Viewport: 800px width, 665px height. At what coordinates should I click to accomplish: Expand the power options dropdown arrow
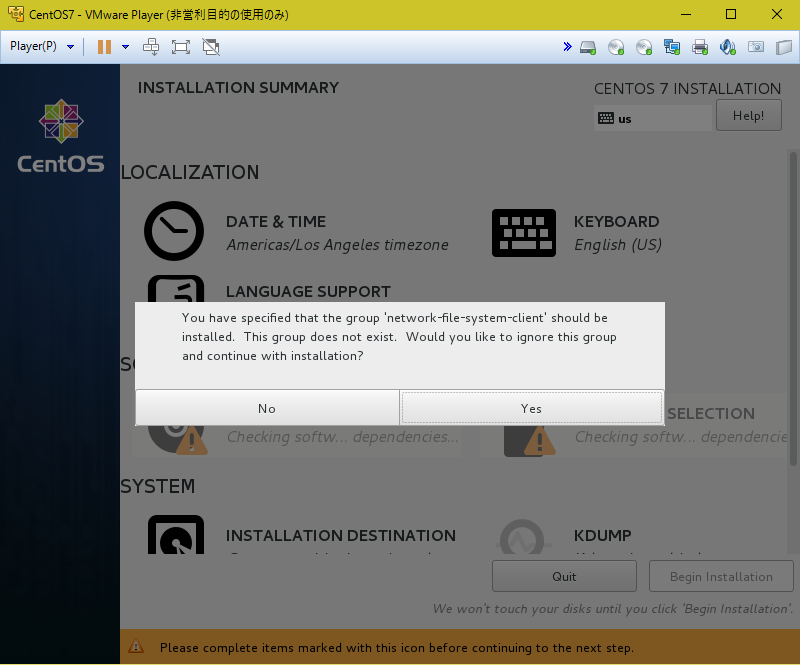point(126,47)
